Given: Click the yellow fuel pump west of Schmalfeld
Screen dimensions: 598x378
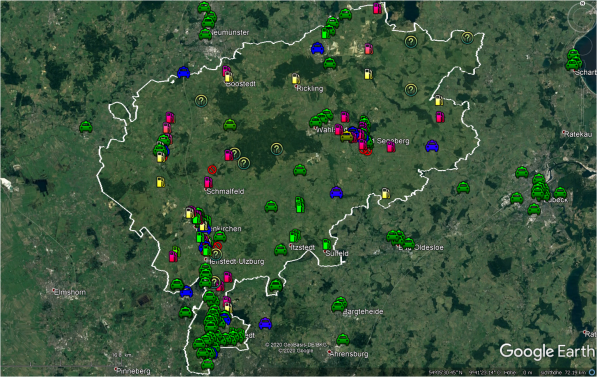Looking at the screenshot, I should pyautogui.click(x=161, y=182).
